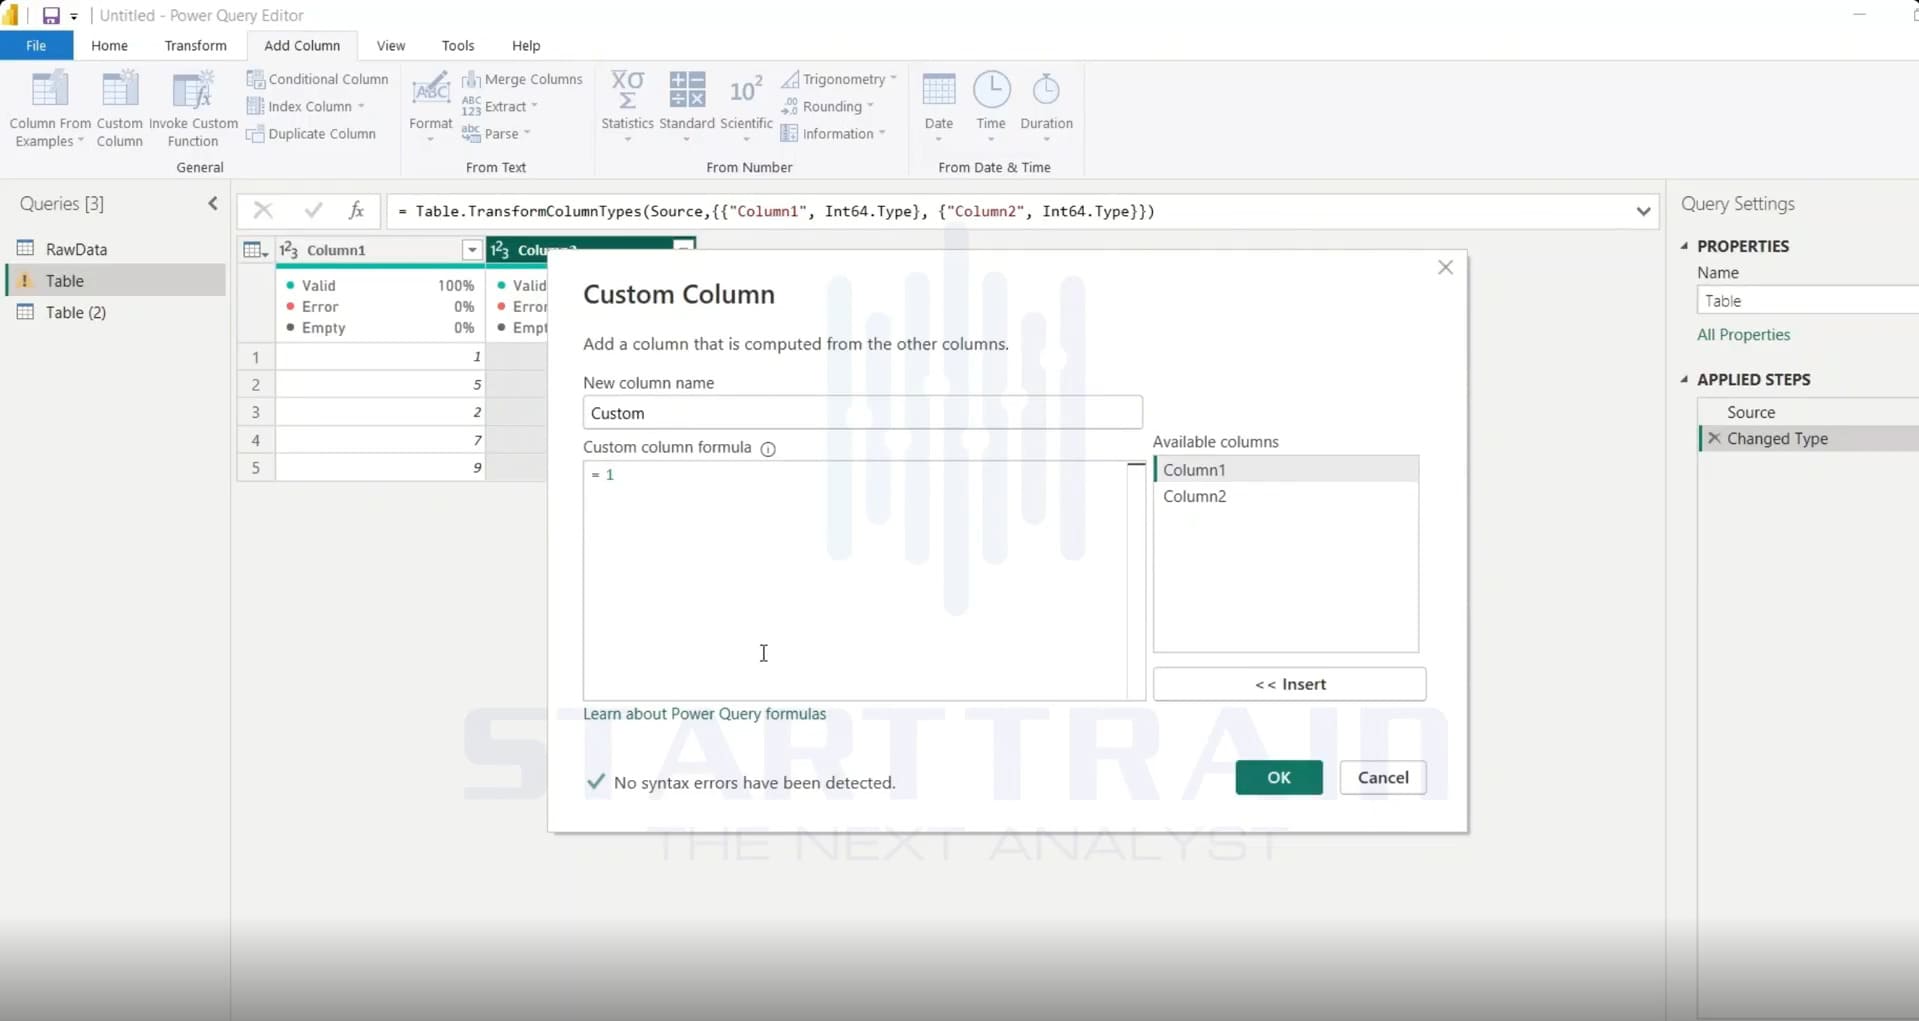This screenshot has height=1021, width=1919.
Task: Collapse the PROPERTIES section
Action: click(x=1685, y=246)
